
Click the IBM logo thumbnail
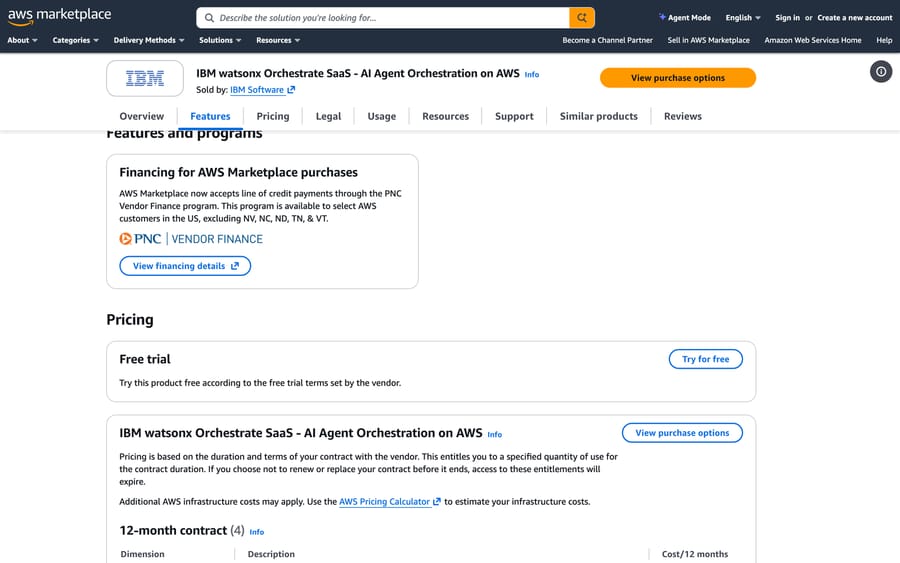click(x=145, y=79)
